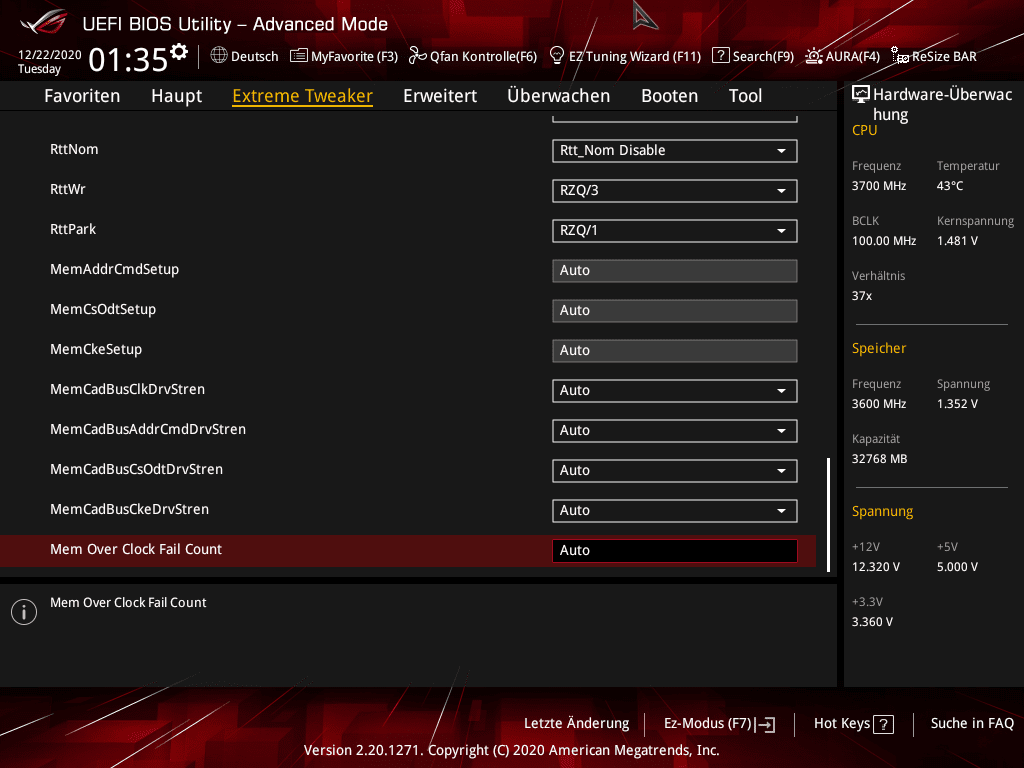Open the Tool tab
This screenshot has height=768, width=1024.
point(745,96)
